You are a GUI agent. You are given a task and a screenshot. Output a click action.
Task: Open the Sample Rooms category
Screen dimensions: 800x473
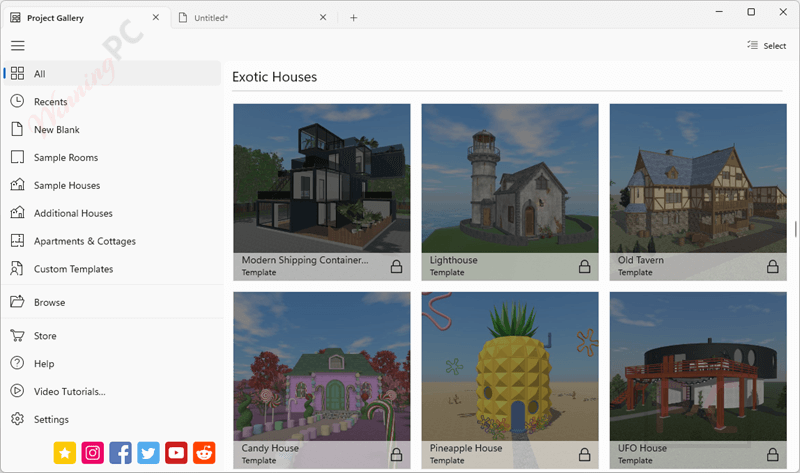coord(66,158)
